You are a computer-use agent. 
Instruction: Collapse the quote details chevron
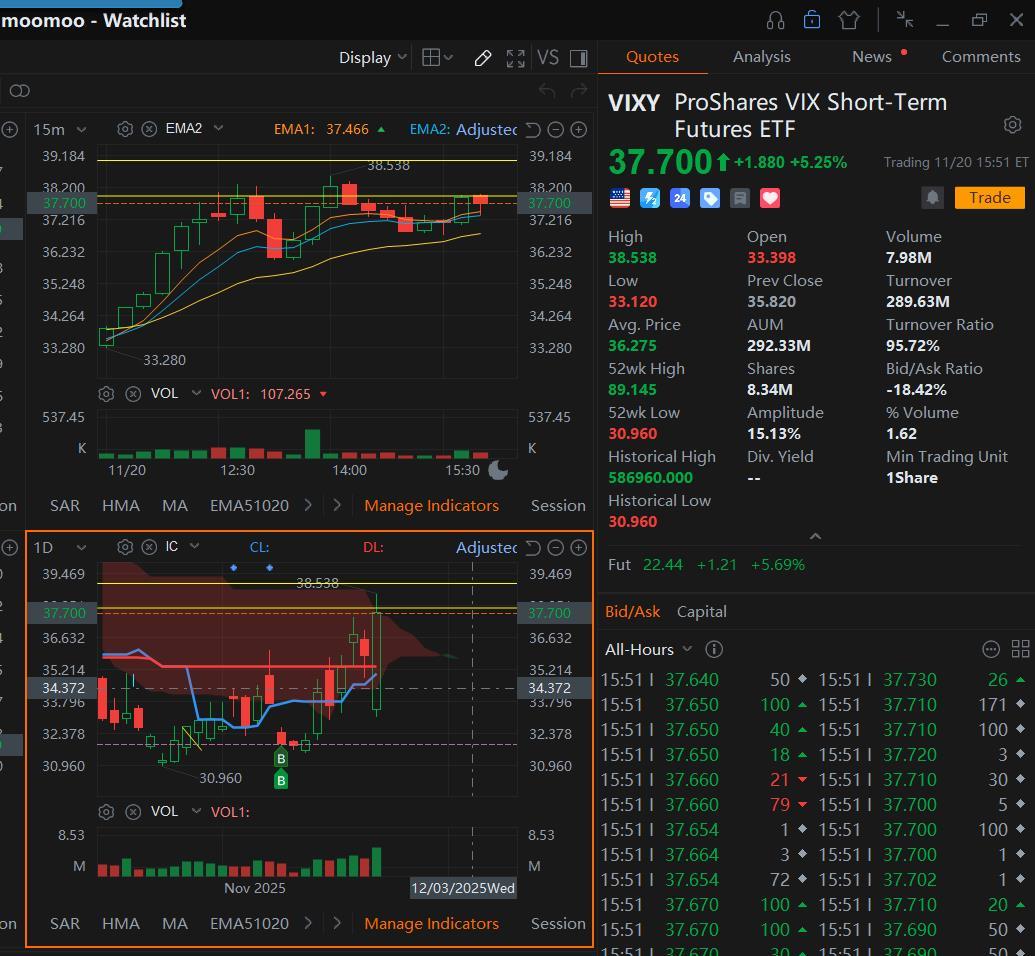816,536
